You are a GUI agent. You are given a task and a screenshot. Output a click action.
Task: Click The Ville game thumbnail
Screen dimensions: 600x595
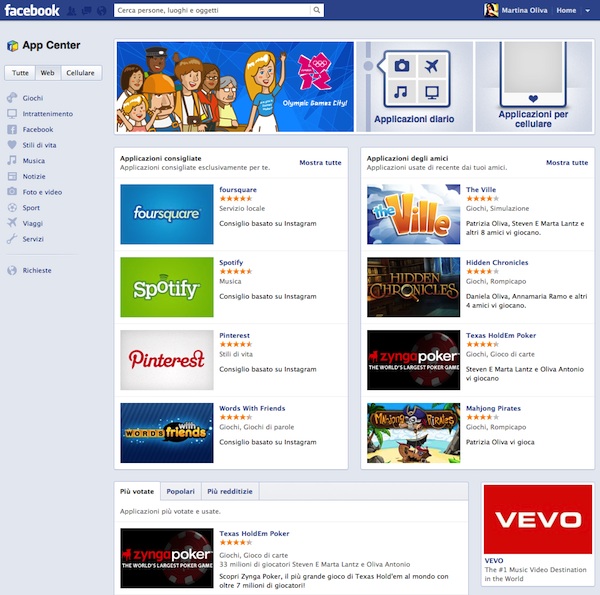point(414,214)
